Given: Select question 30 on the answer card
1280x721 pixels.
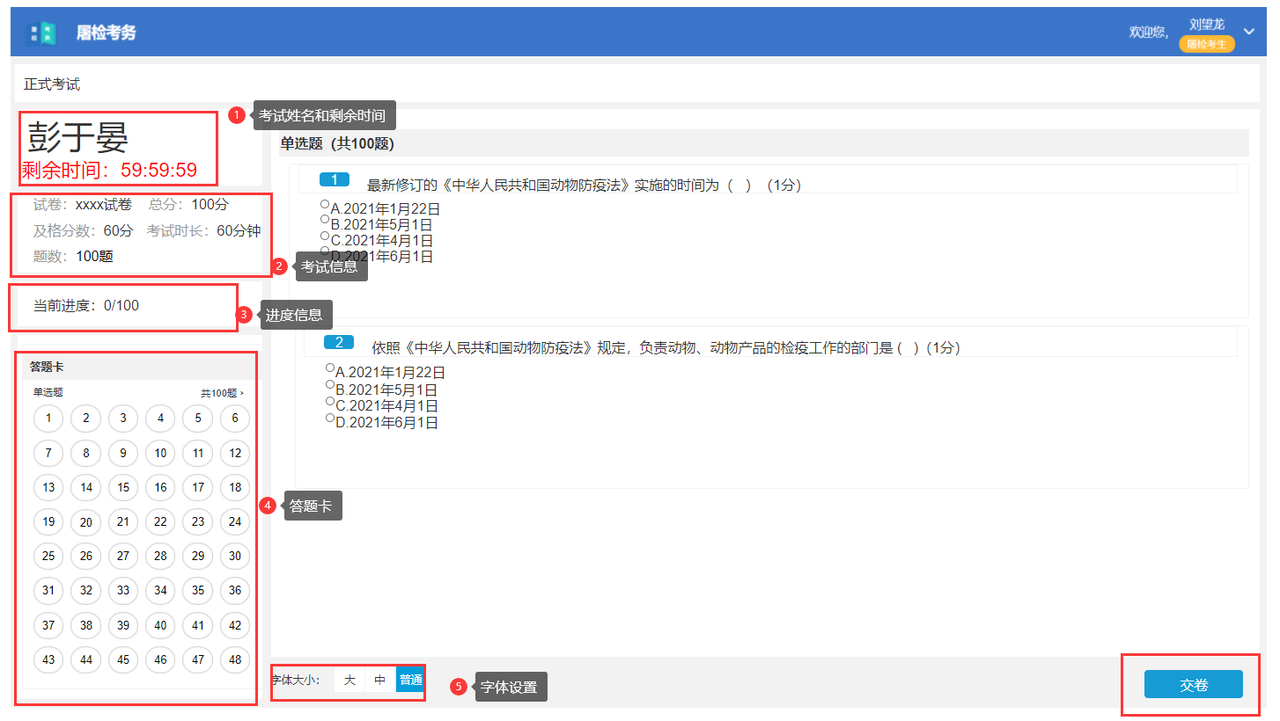Looking at the screenshot, I should [x=235, y=556].
